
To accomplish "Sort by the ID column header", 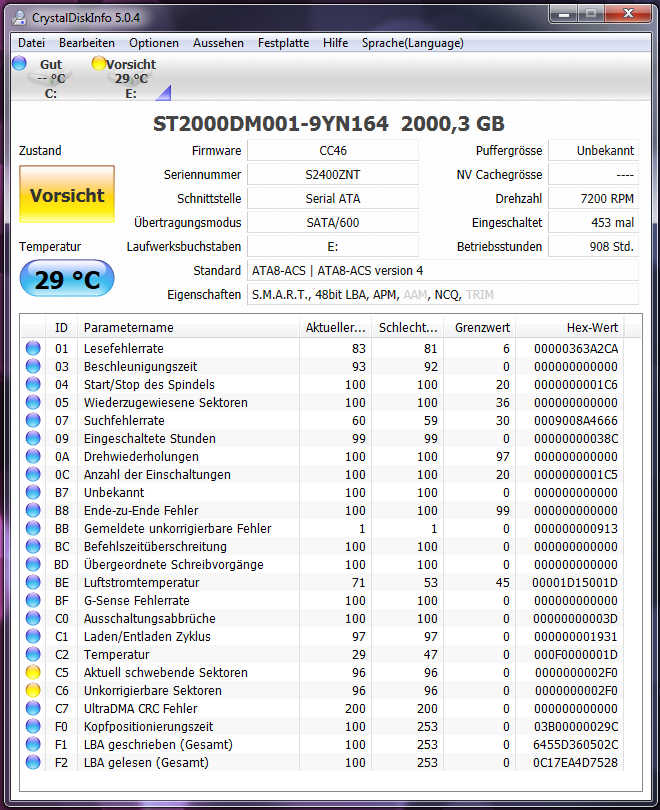I will click(61, 328).
